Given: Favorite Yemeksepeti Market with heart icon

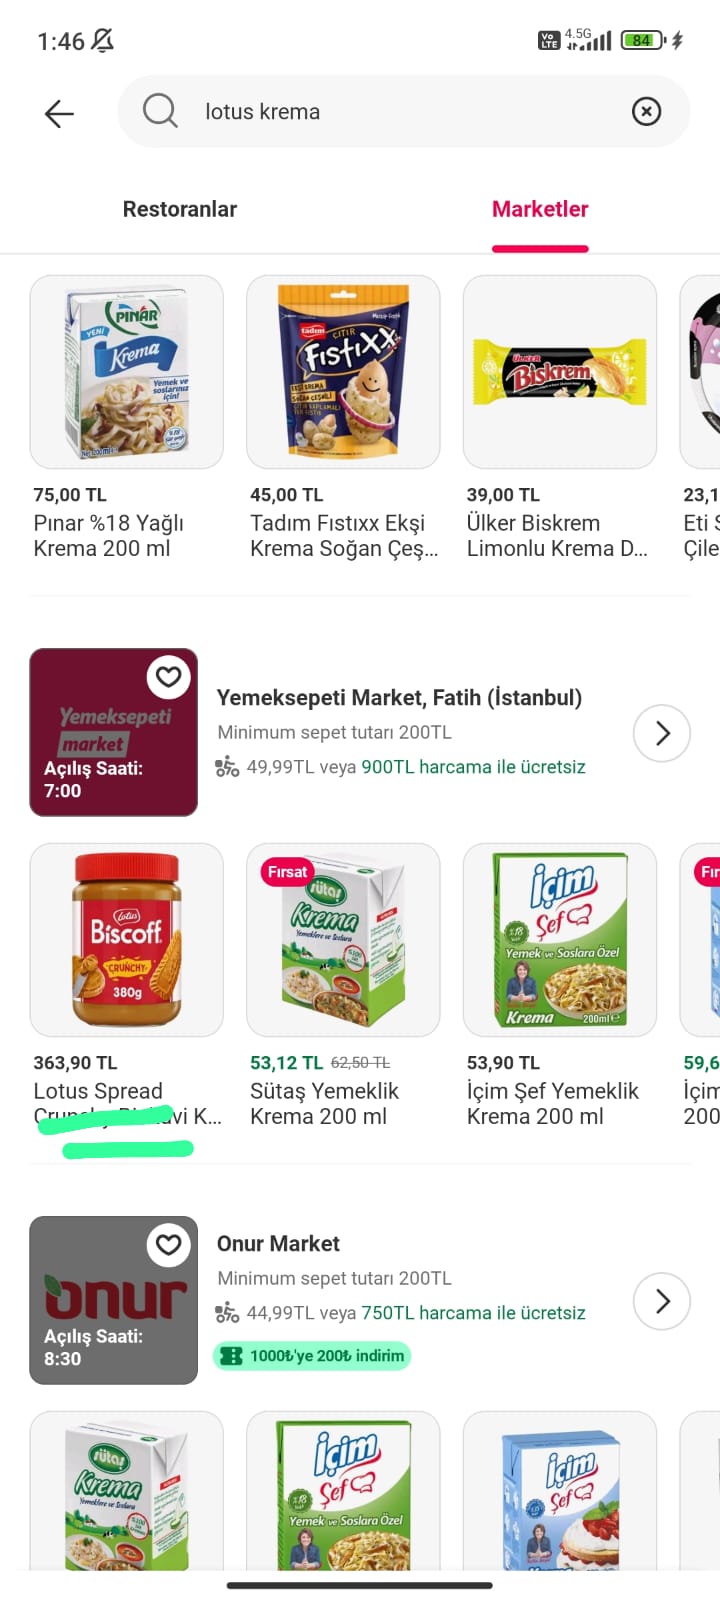Looking at the screenshot, I should [169, 677].
